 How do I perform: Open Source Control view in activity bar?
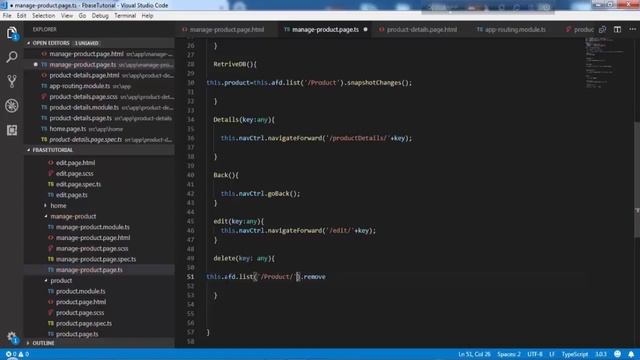(12, 81)
